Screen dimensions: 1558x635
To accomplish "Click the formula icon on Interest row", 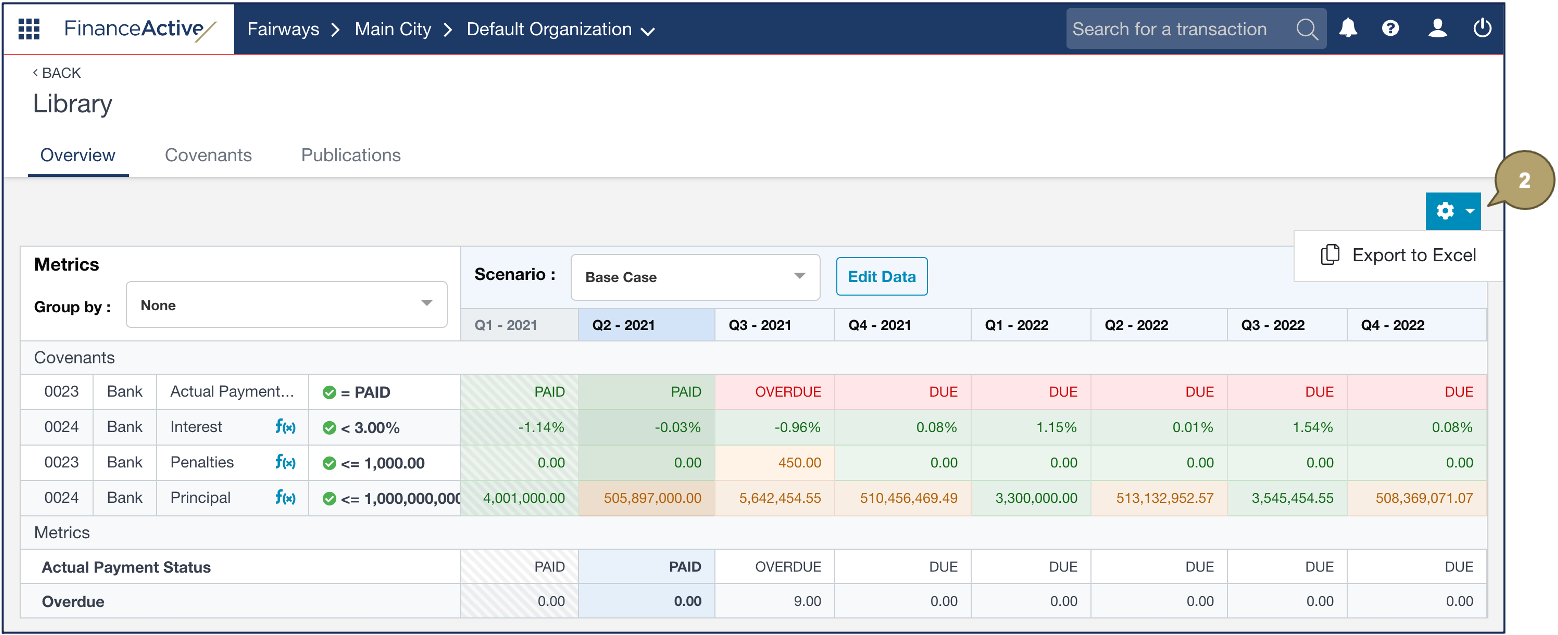I will pos(285,427).
